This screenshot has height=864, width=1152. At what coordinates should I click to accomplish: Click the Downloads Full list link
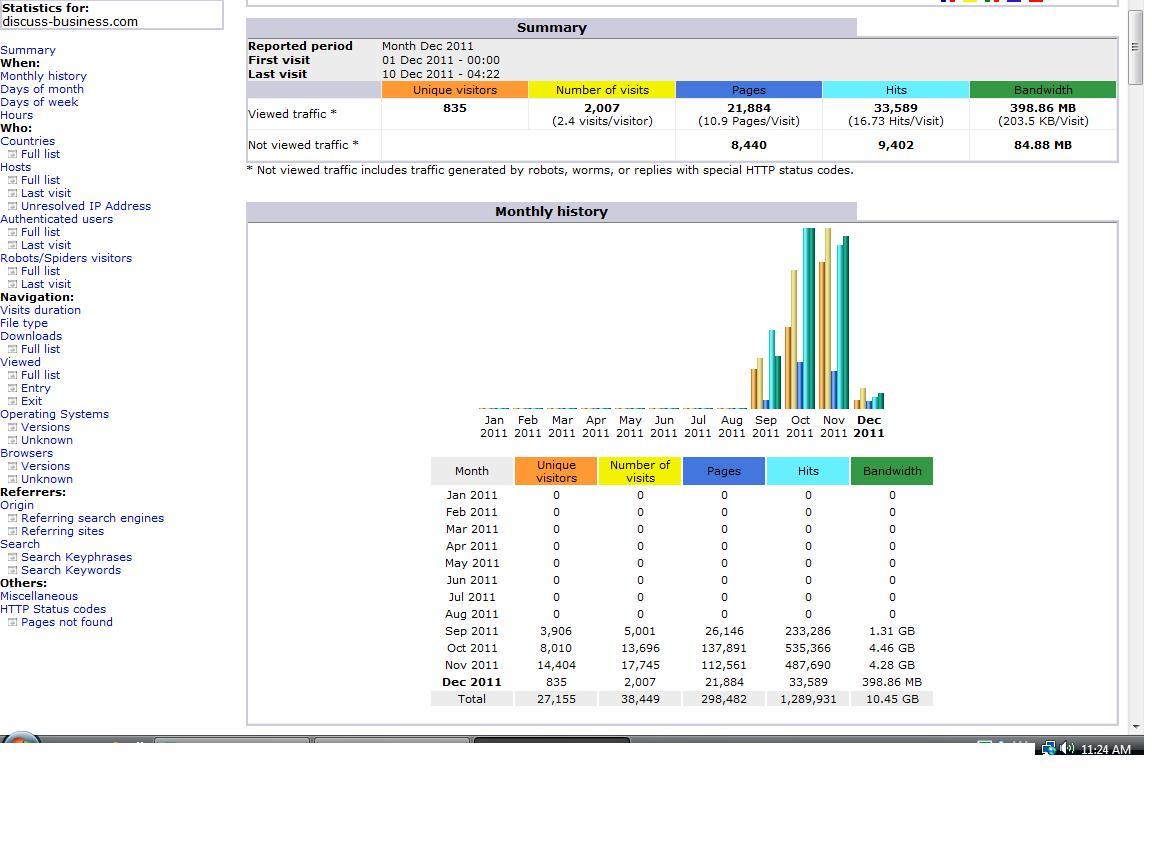(40, 349)
